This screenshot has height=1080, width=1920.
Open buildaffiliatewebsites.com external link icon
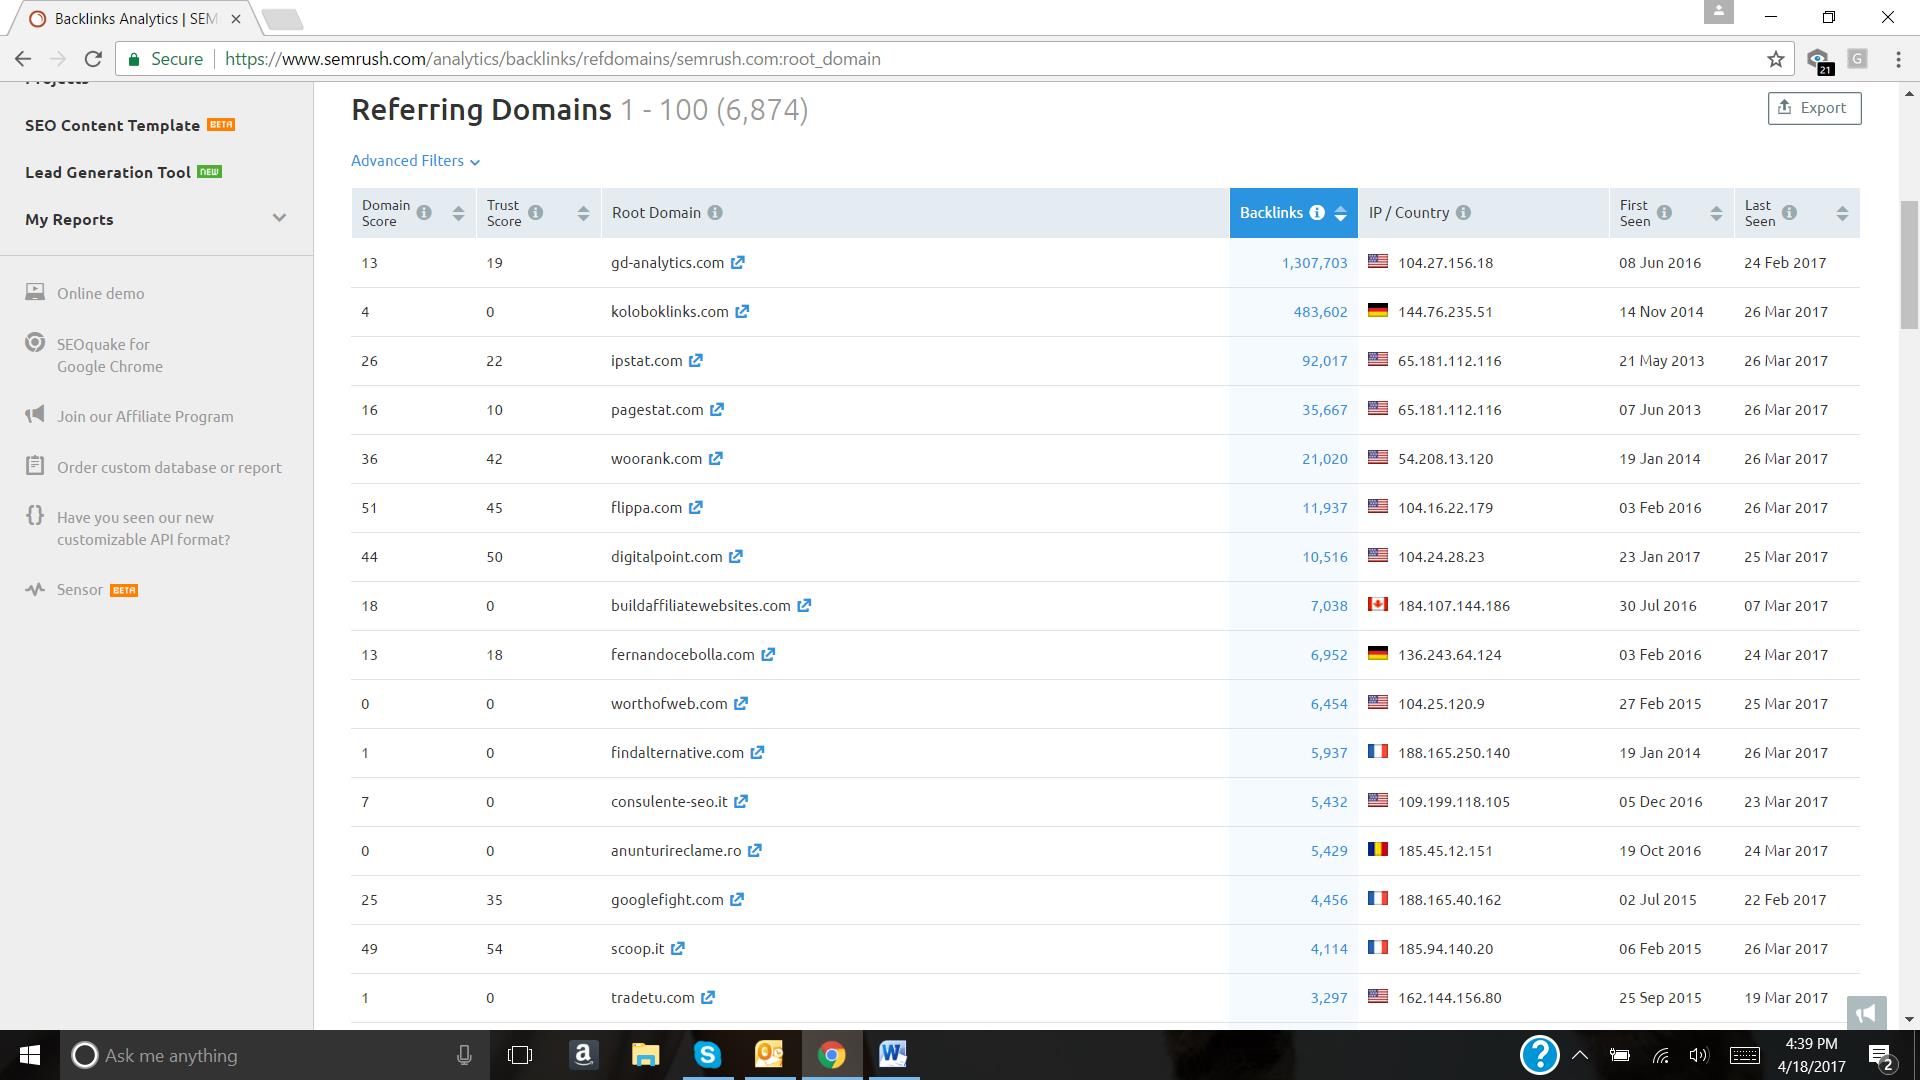804,605
